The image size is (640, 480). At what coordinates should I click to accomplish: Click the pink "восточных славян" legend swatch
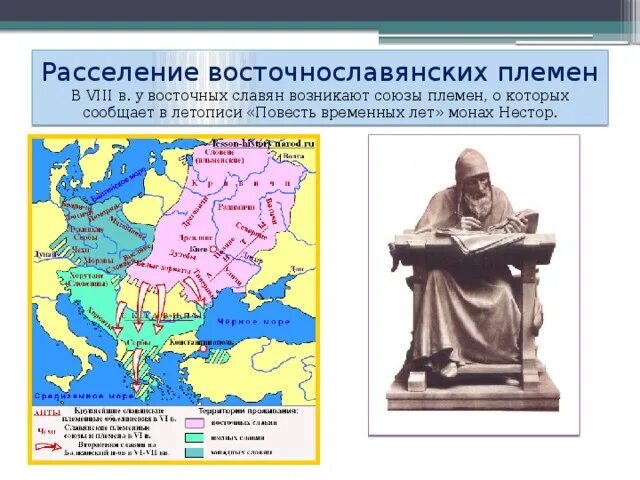pyautogui.click(x=194, y=423)
